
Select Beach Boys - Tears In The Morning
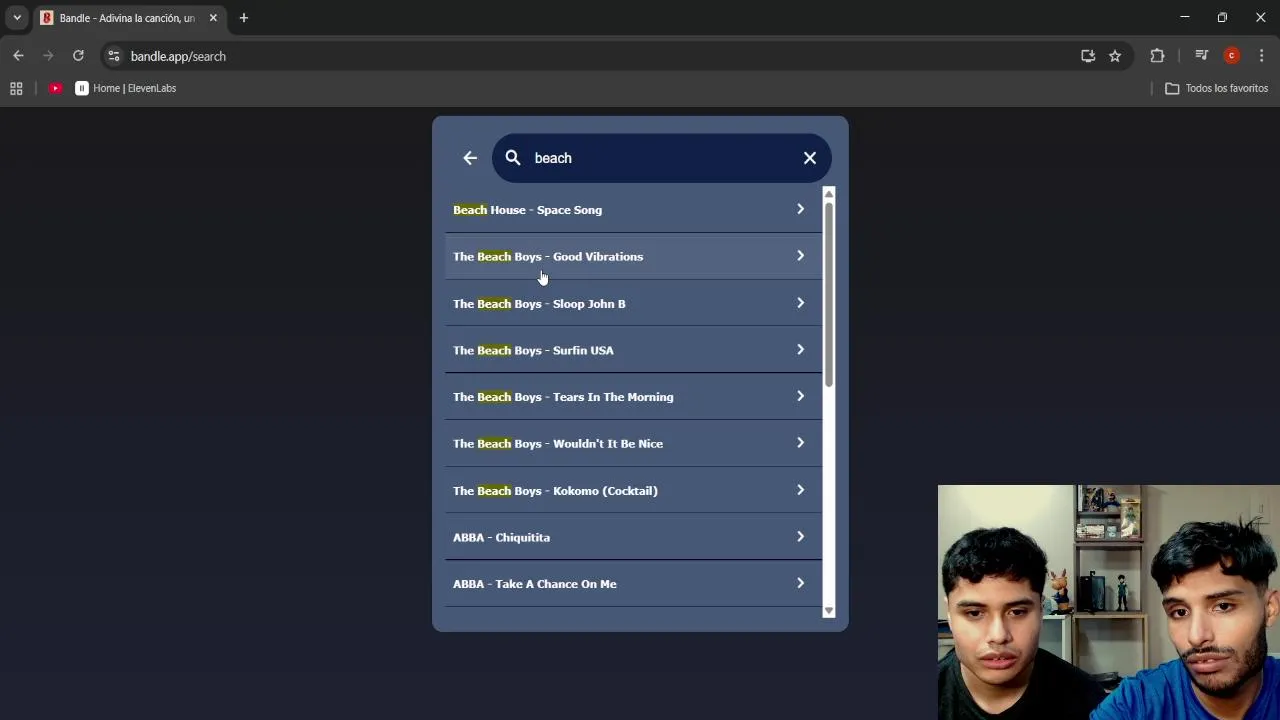(633, 397)
